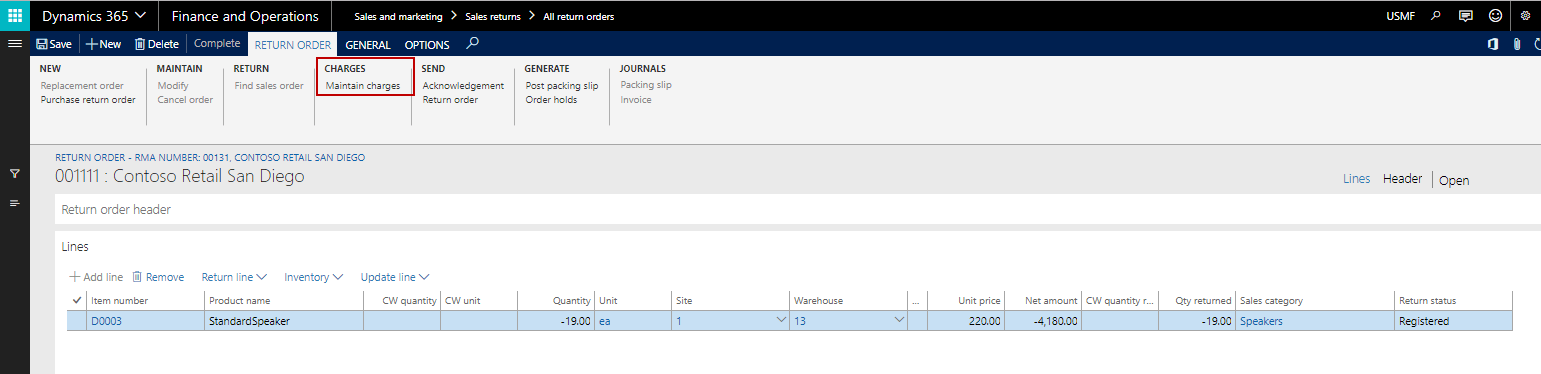
Task: Switch to Header view
Action: tap(1402, 179)
